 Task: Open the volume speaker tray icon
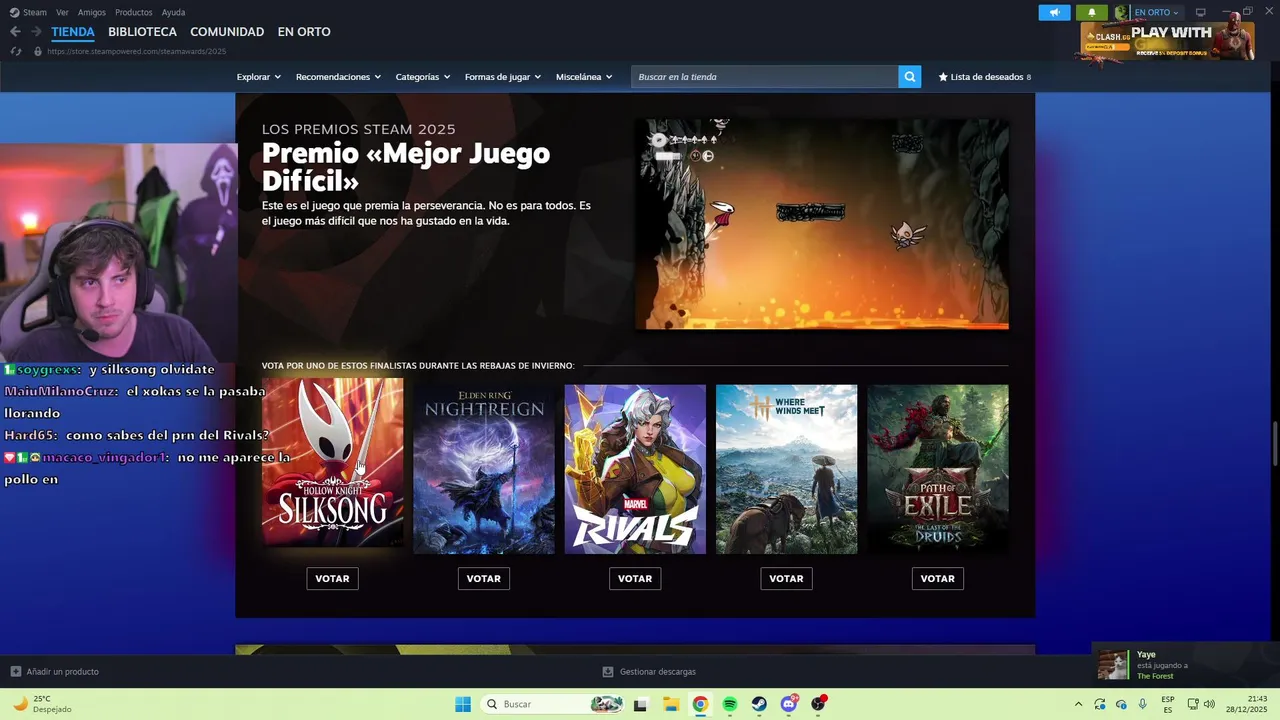click(x=1209, y=704)
